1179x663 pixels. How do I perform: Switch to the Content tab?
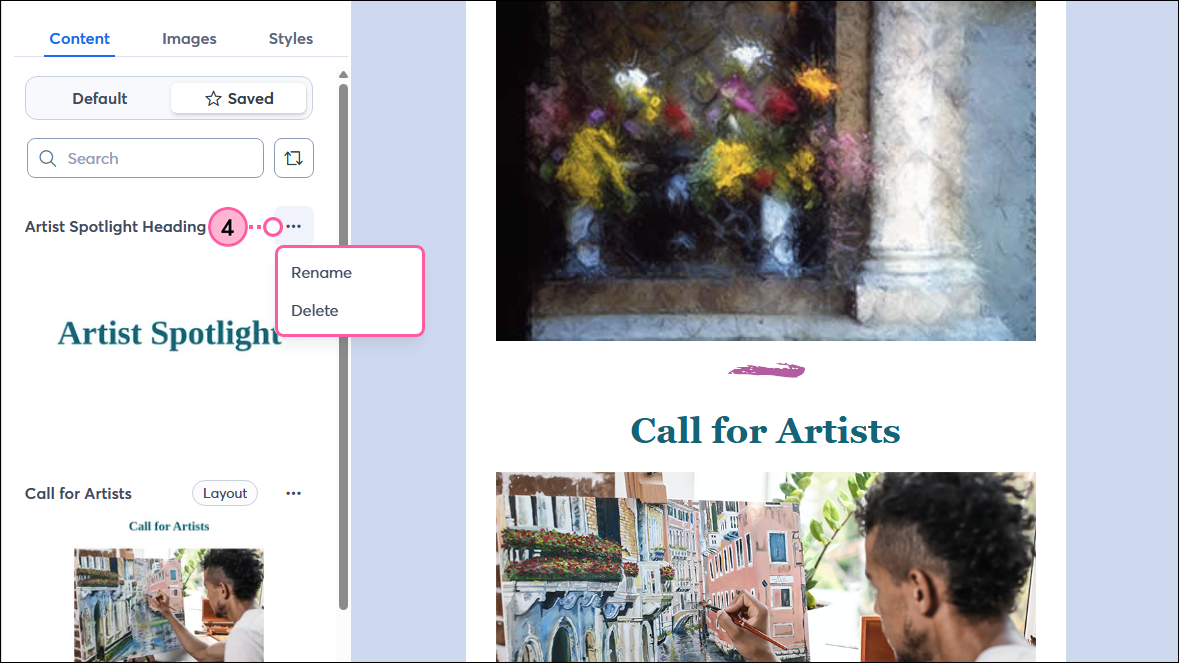(79, 38)
